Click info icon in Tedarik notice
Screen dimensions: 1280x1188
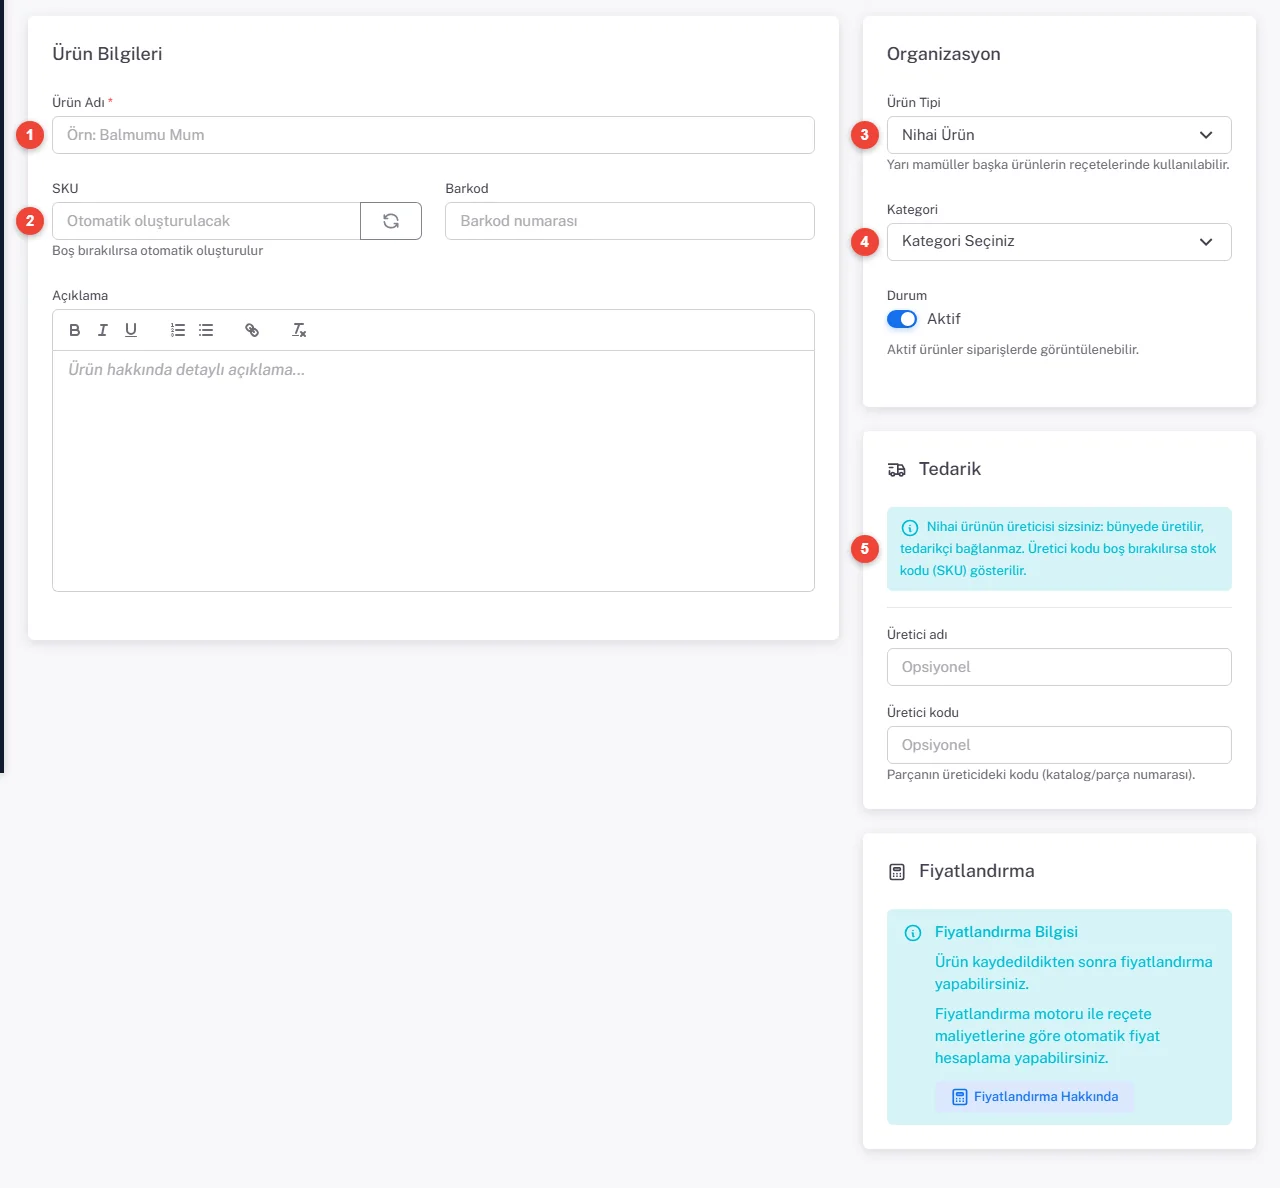pyautogui.click(x=910, y=528)
